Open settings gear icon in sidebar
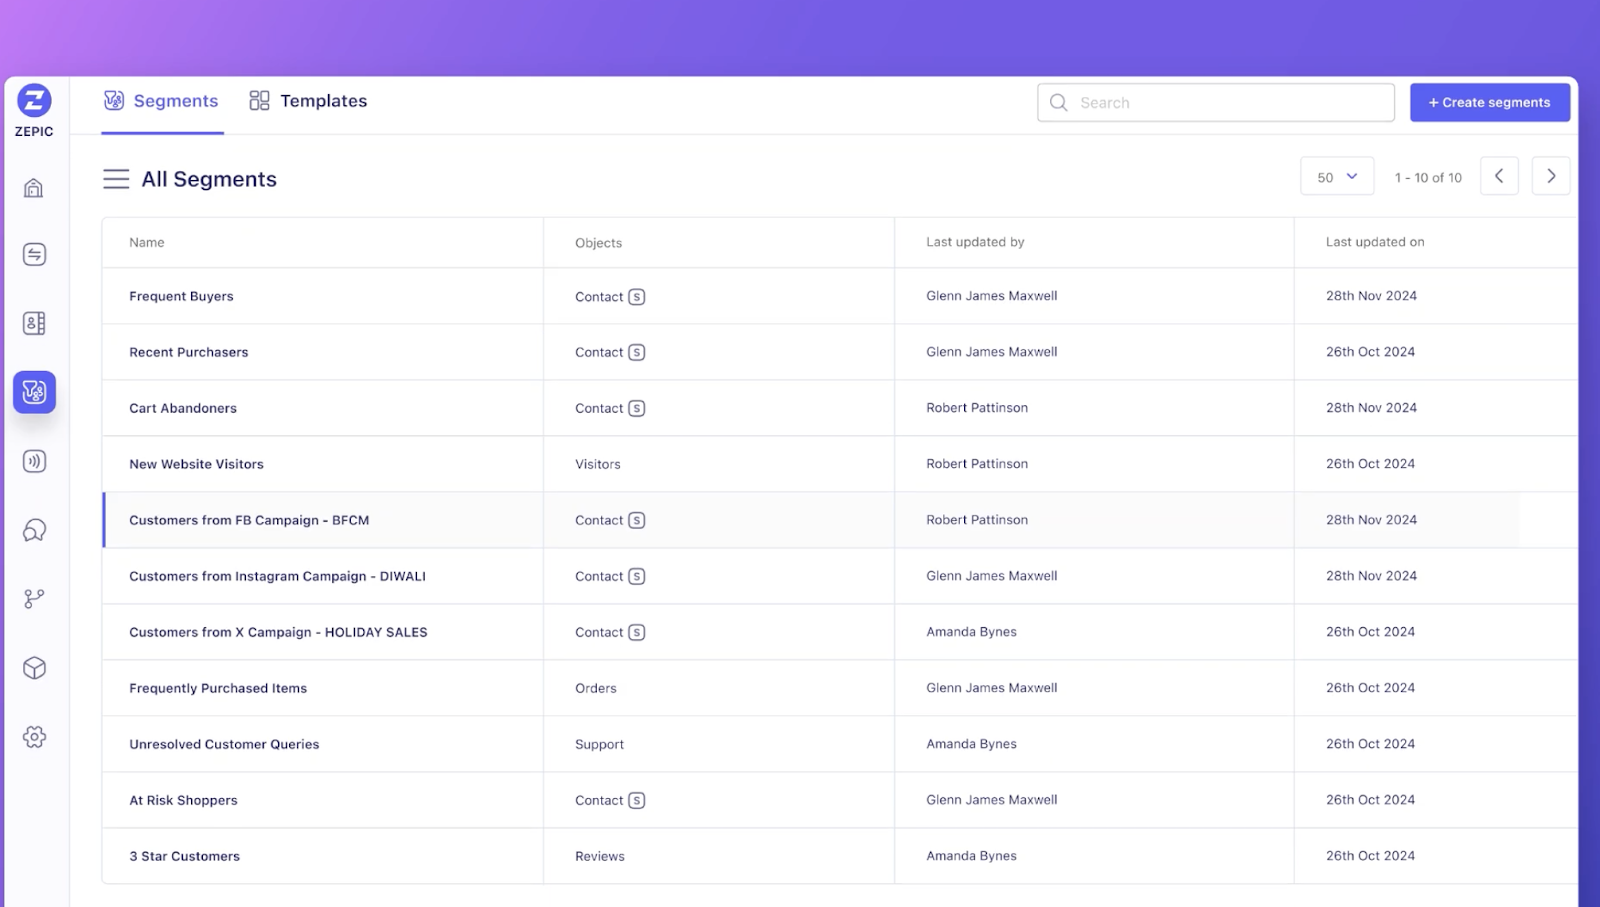 (34, 737)
